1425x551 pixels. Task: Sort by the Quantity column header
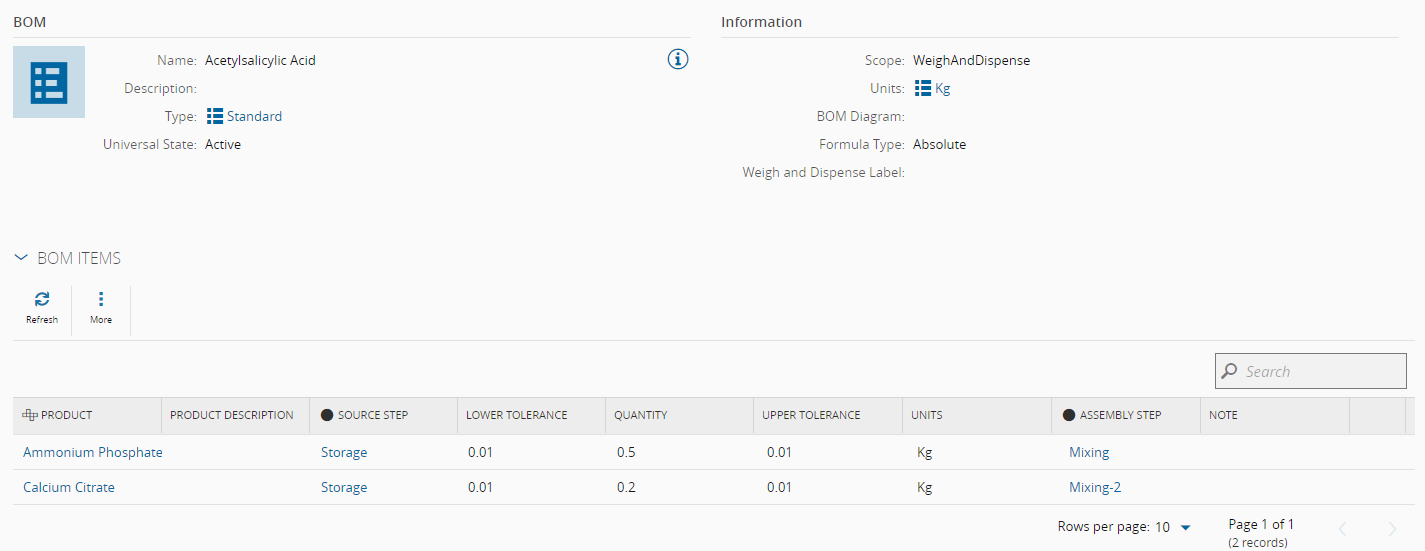click(x=641, y=415)
